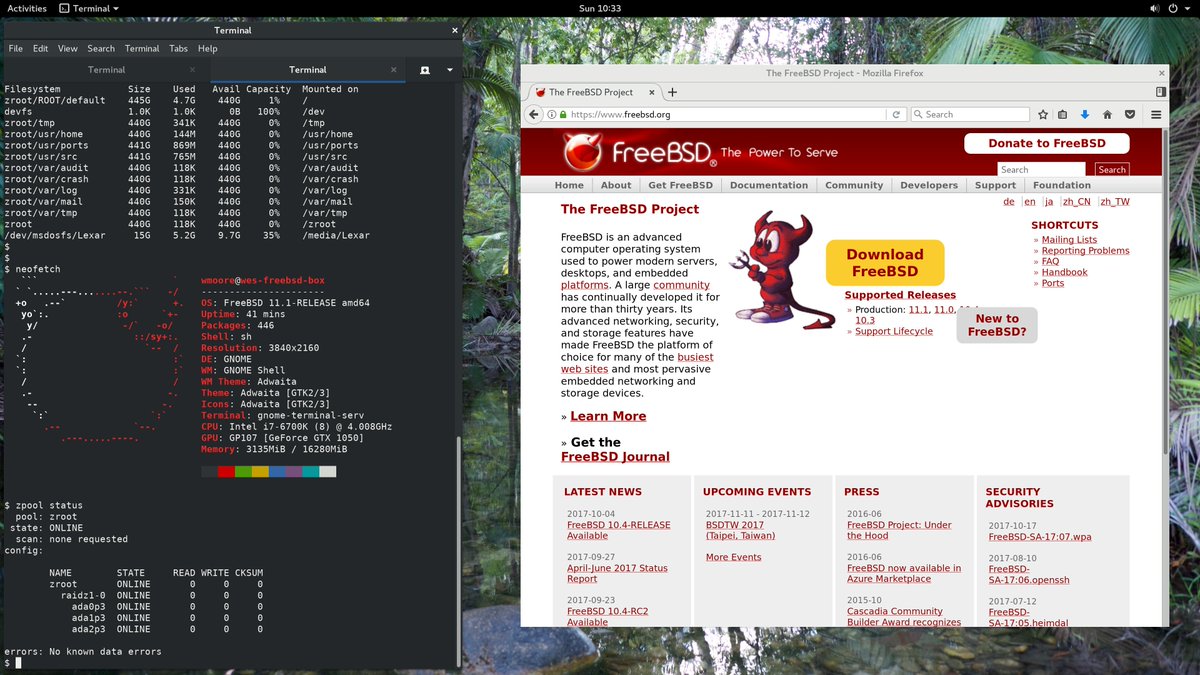Open the Support Lifecycle link

click(x=894, y=331)
